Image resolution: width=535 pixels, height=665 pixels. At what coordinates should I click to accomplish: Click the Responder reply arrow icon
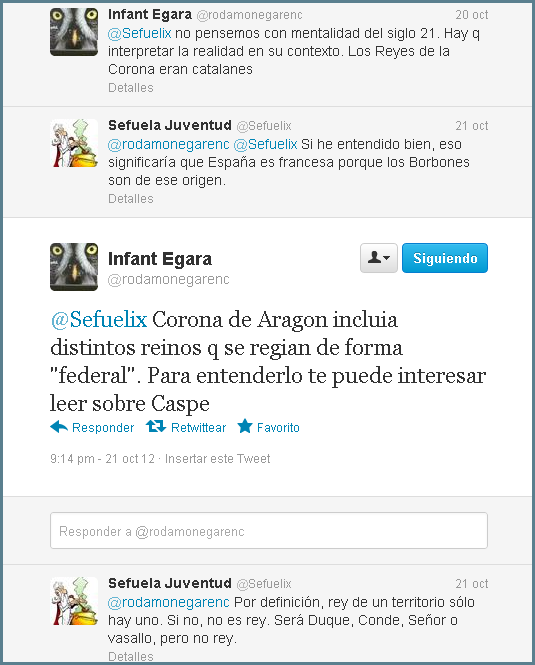[x=59, y=427]
